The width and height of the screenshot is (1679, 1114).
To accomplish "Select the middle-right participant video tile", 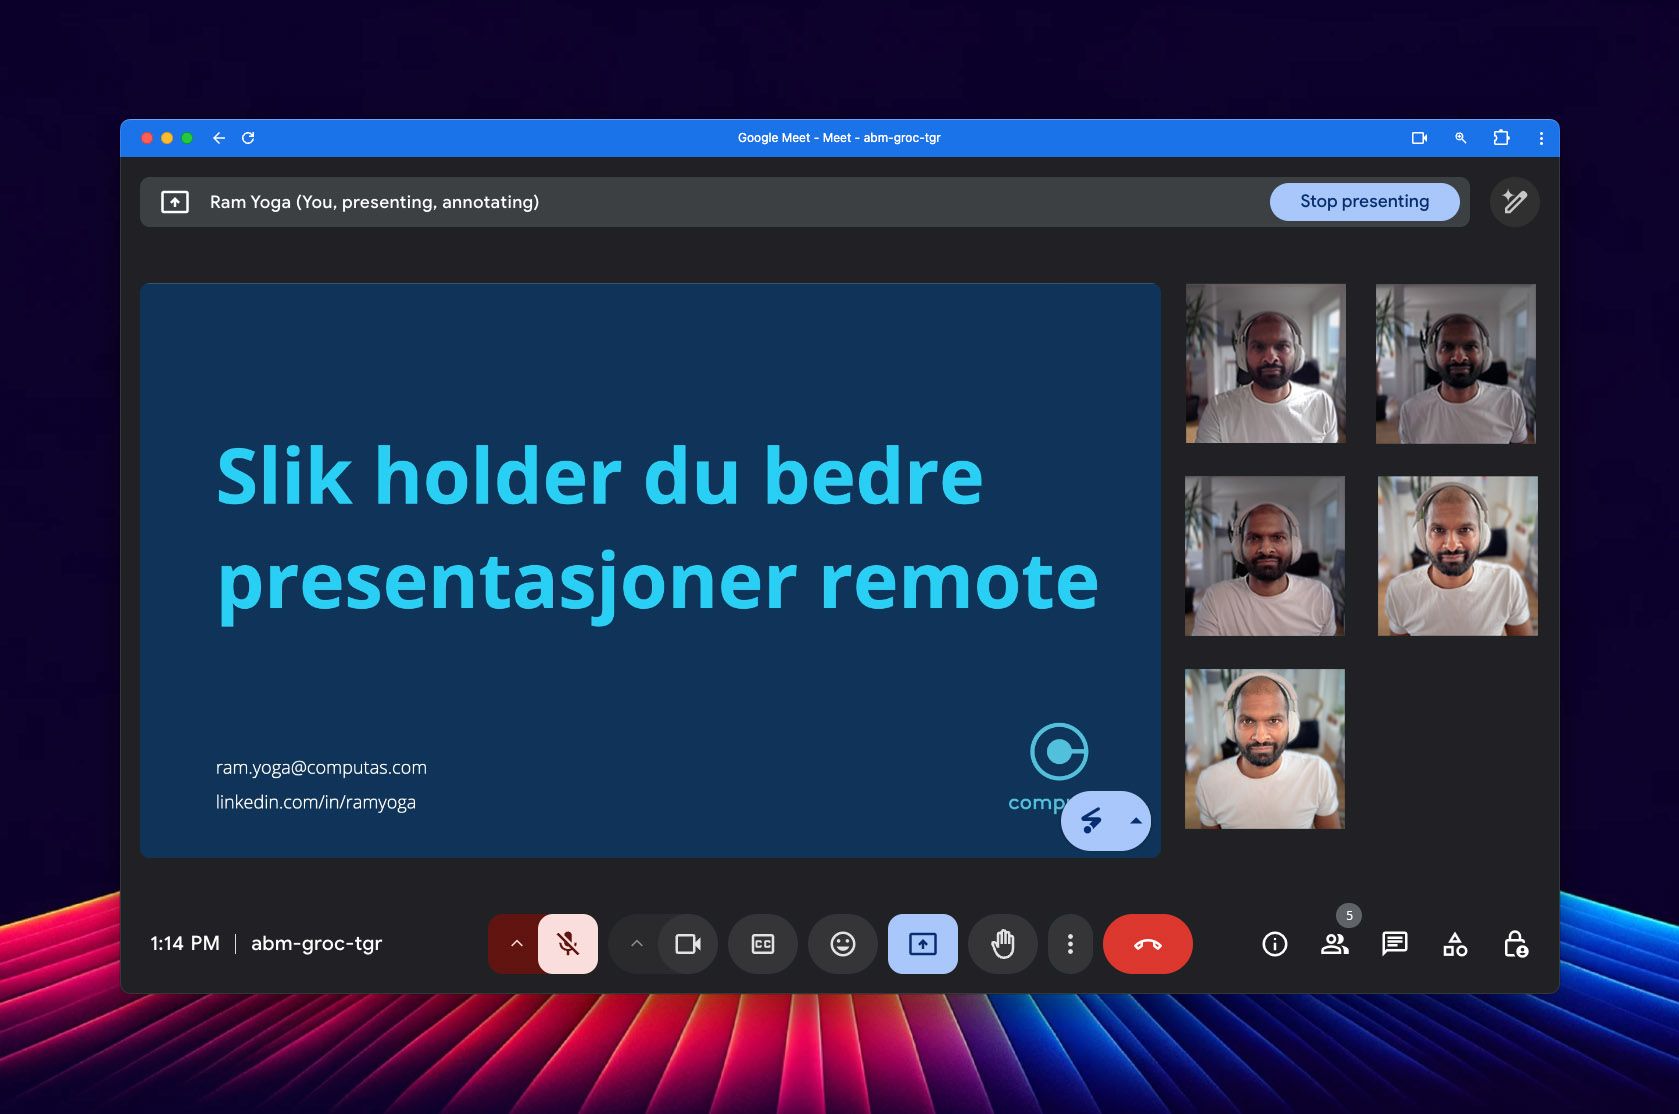I will [x=1458, y=556].
